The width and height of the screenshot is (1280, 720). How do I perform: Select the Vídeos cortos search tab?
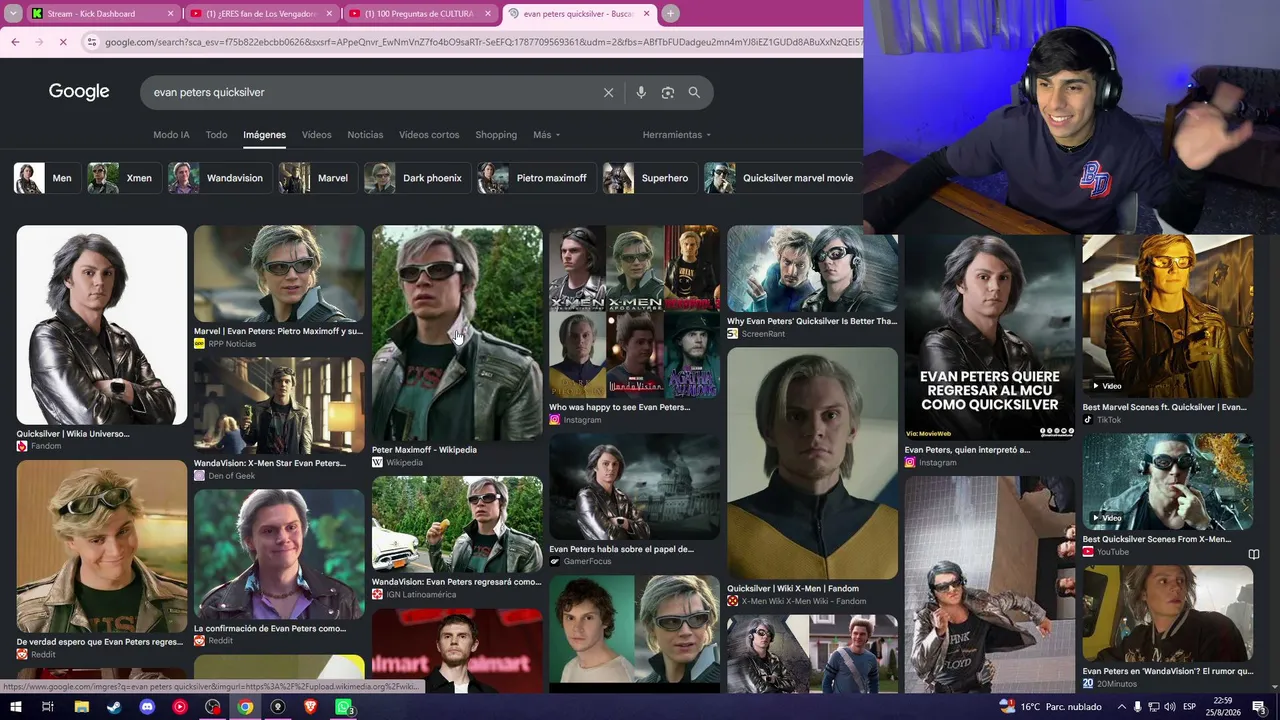(x=429, y=135)
